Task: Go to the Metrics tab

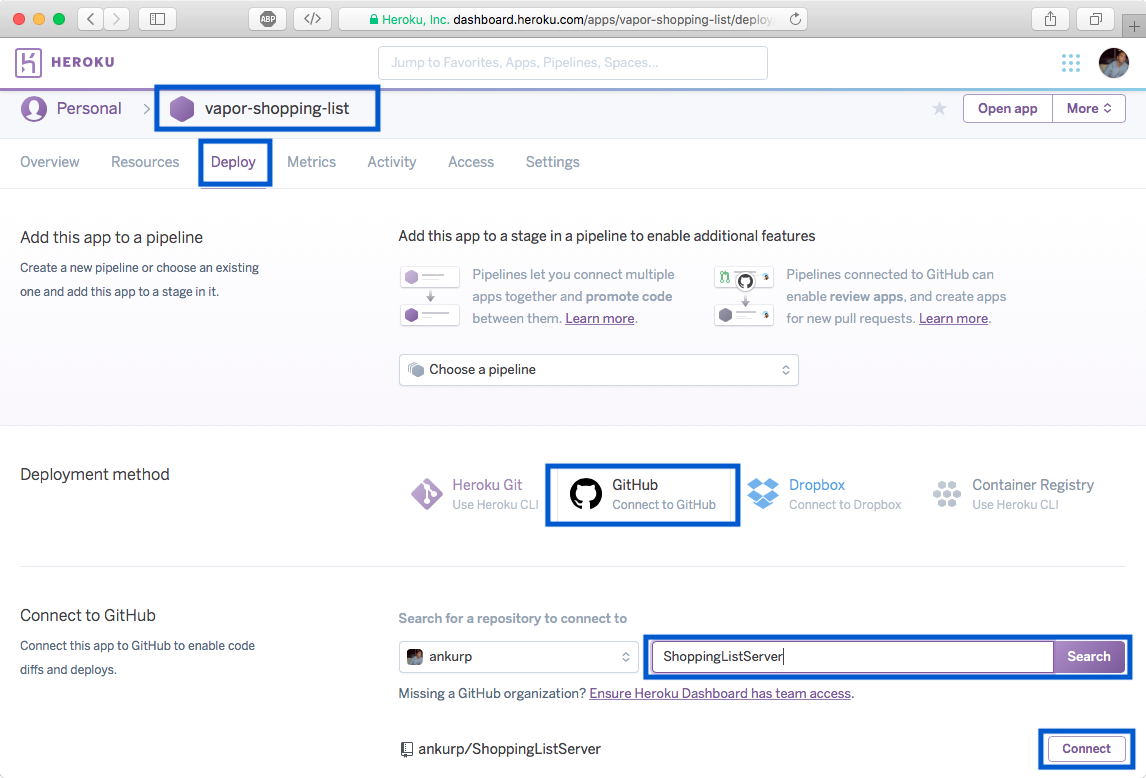Action: (311, 162)
